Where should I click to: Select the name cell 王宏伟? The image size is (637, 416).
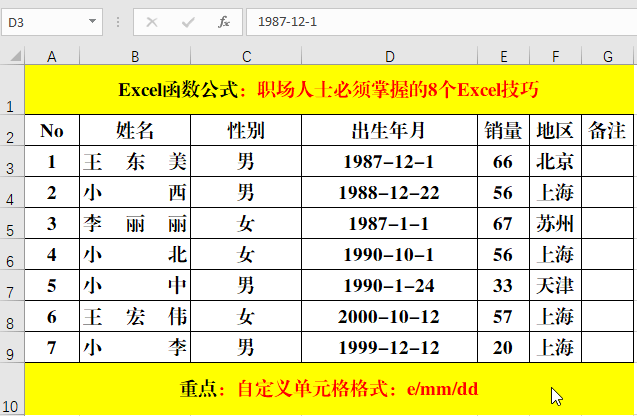[135, 316]
